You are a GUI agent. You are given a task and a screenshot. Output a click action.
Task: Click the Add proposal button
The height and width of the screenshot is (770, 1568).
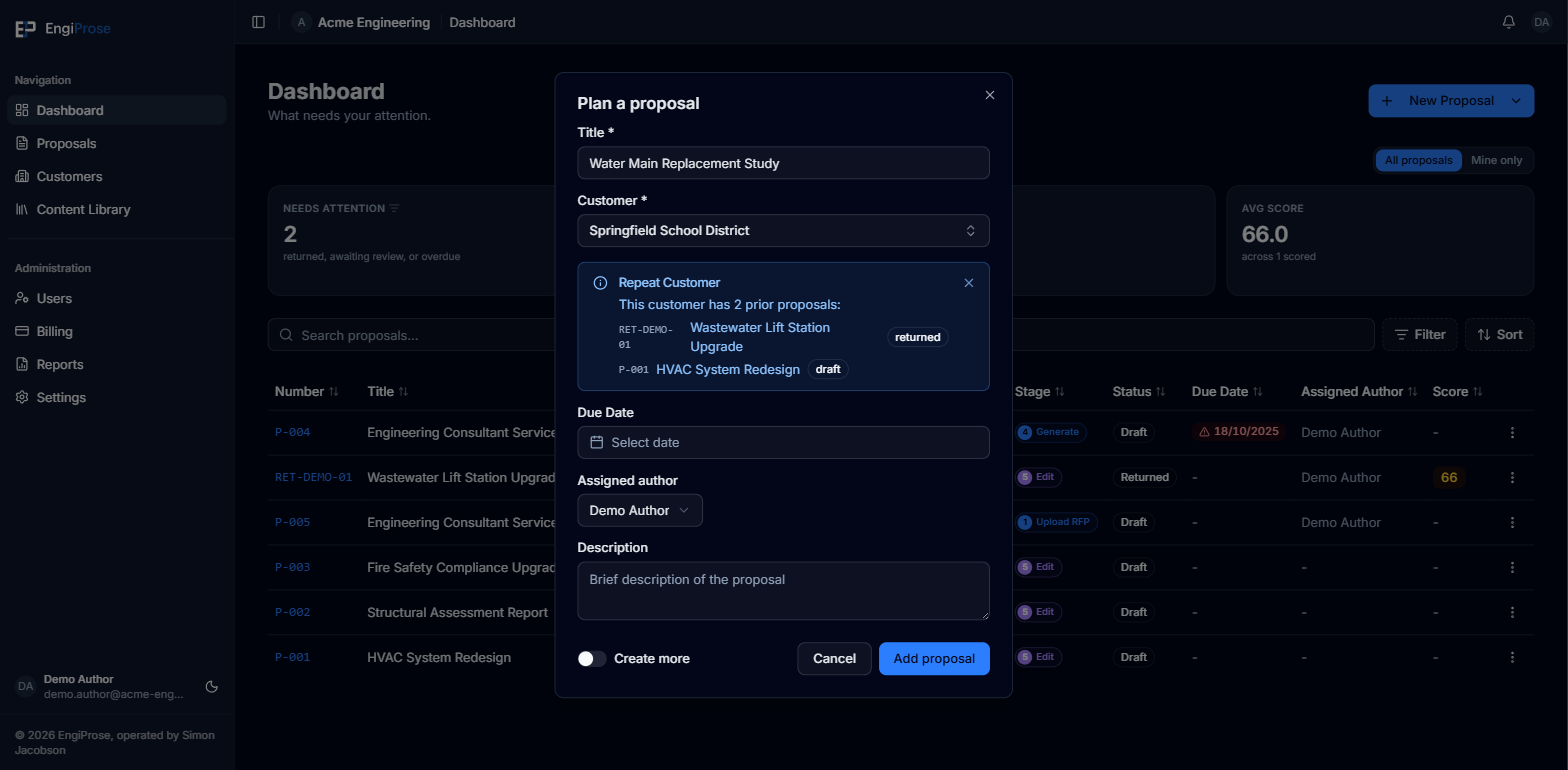pyautogui.click(x=934, y=659)
